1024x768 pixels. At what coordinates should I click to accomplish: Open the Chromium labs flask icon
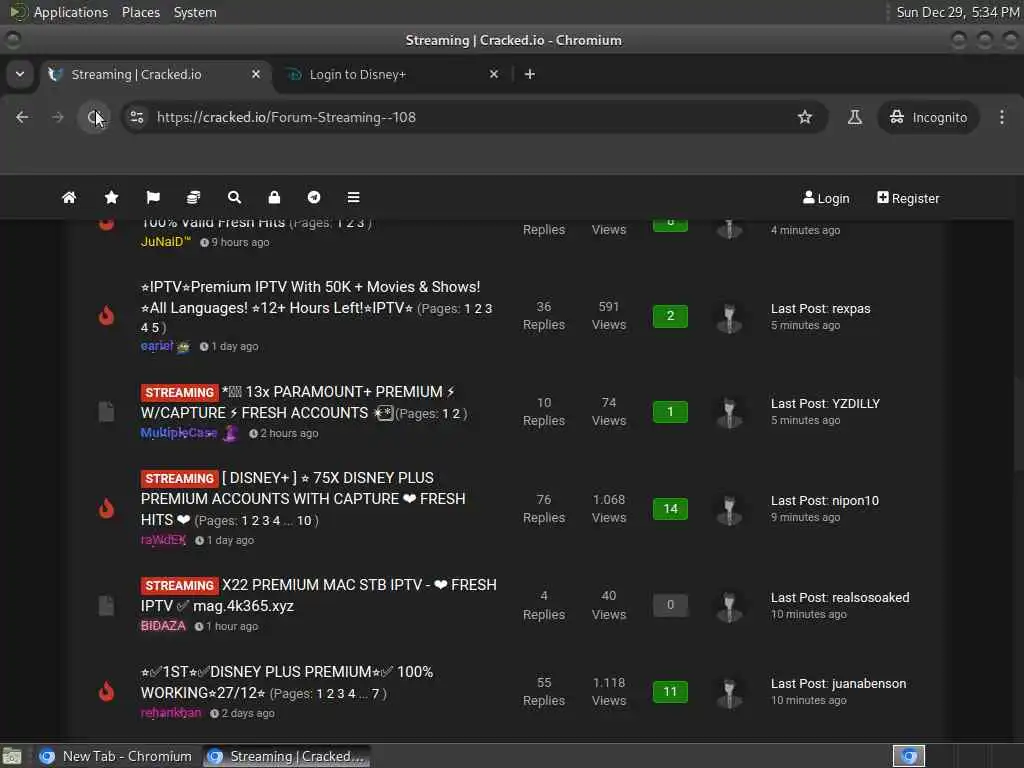(x=854, y=117)
